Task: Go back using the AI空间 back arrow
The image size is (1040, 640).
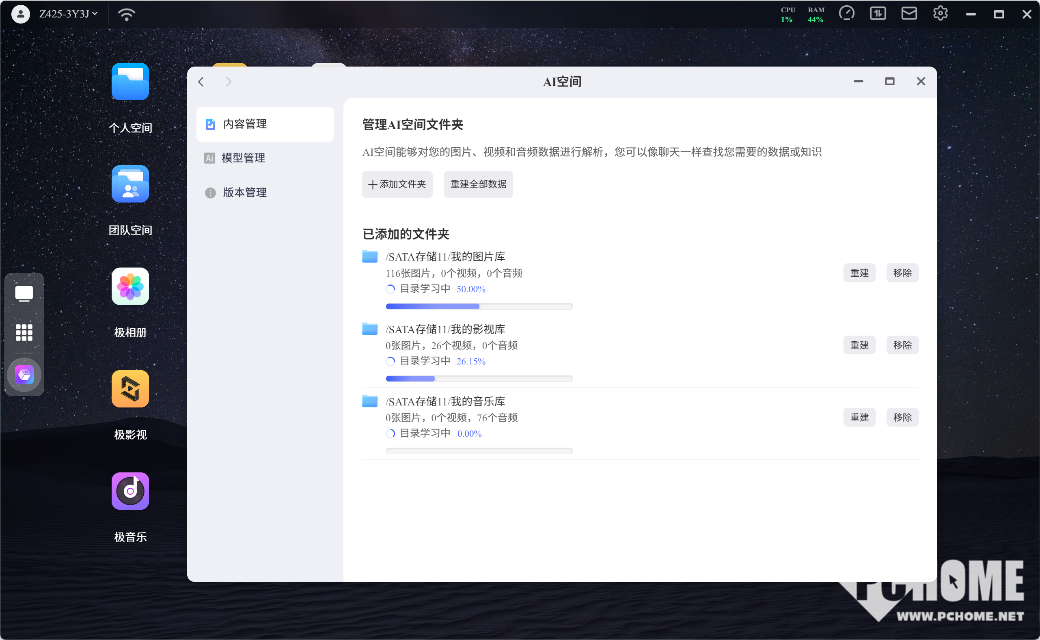Action: click(201, 82)
